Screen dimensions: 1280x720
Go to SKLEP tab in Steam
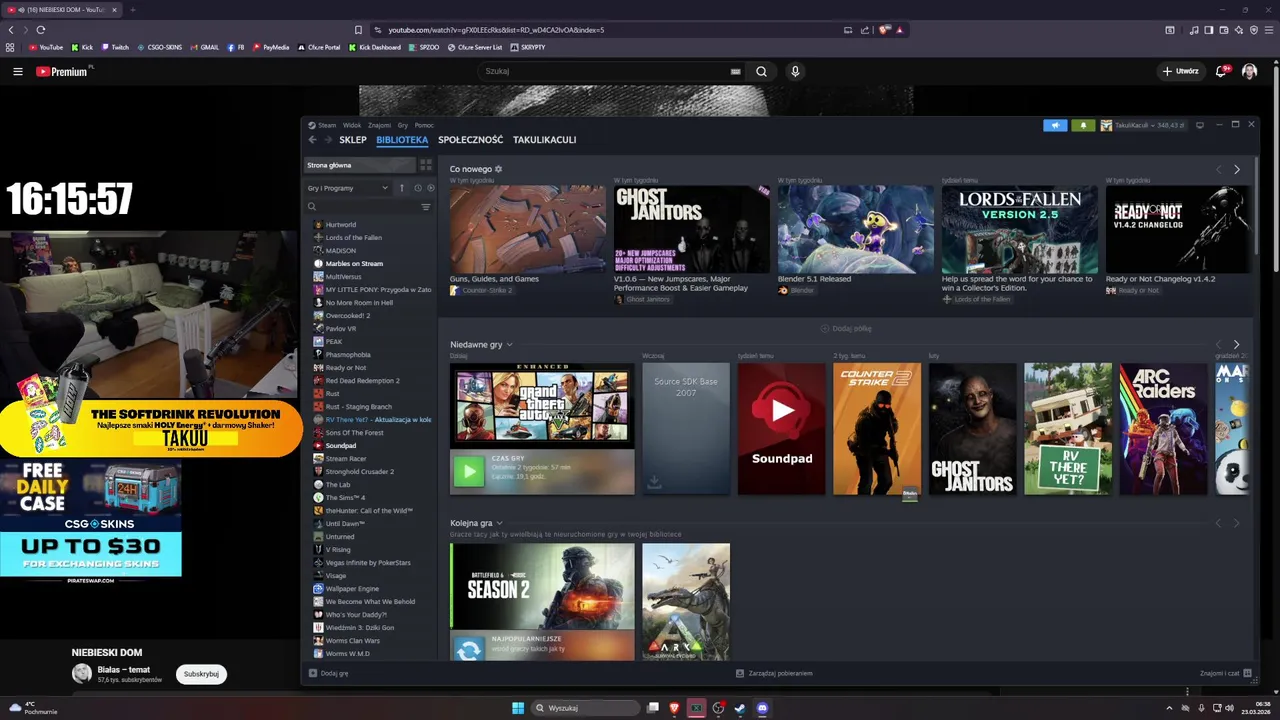point(353,140)
